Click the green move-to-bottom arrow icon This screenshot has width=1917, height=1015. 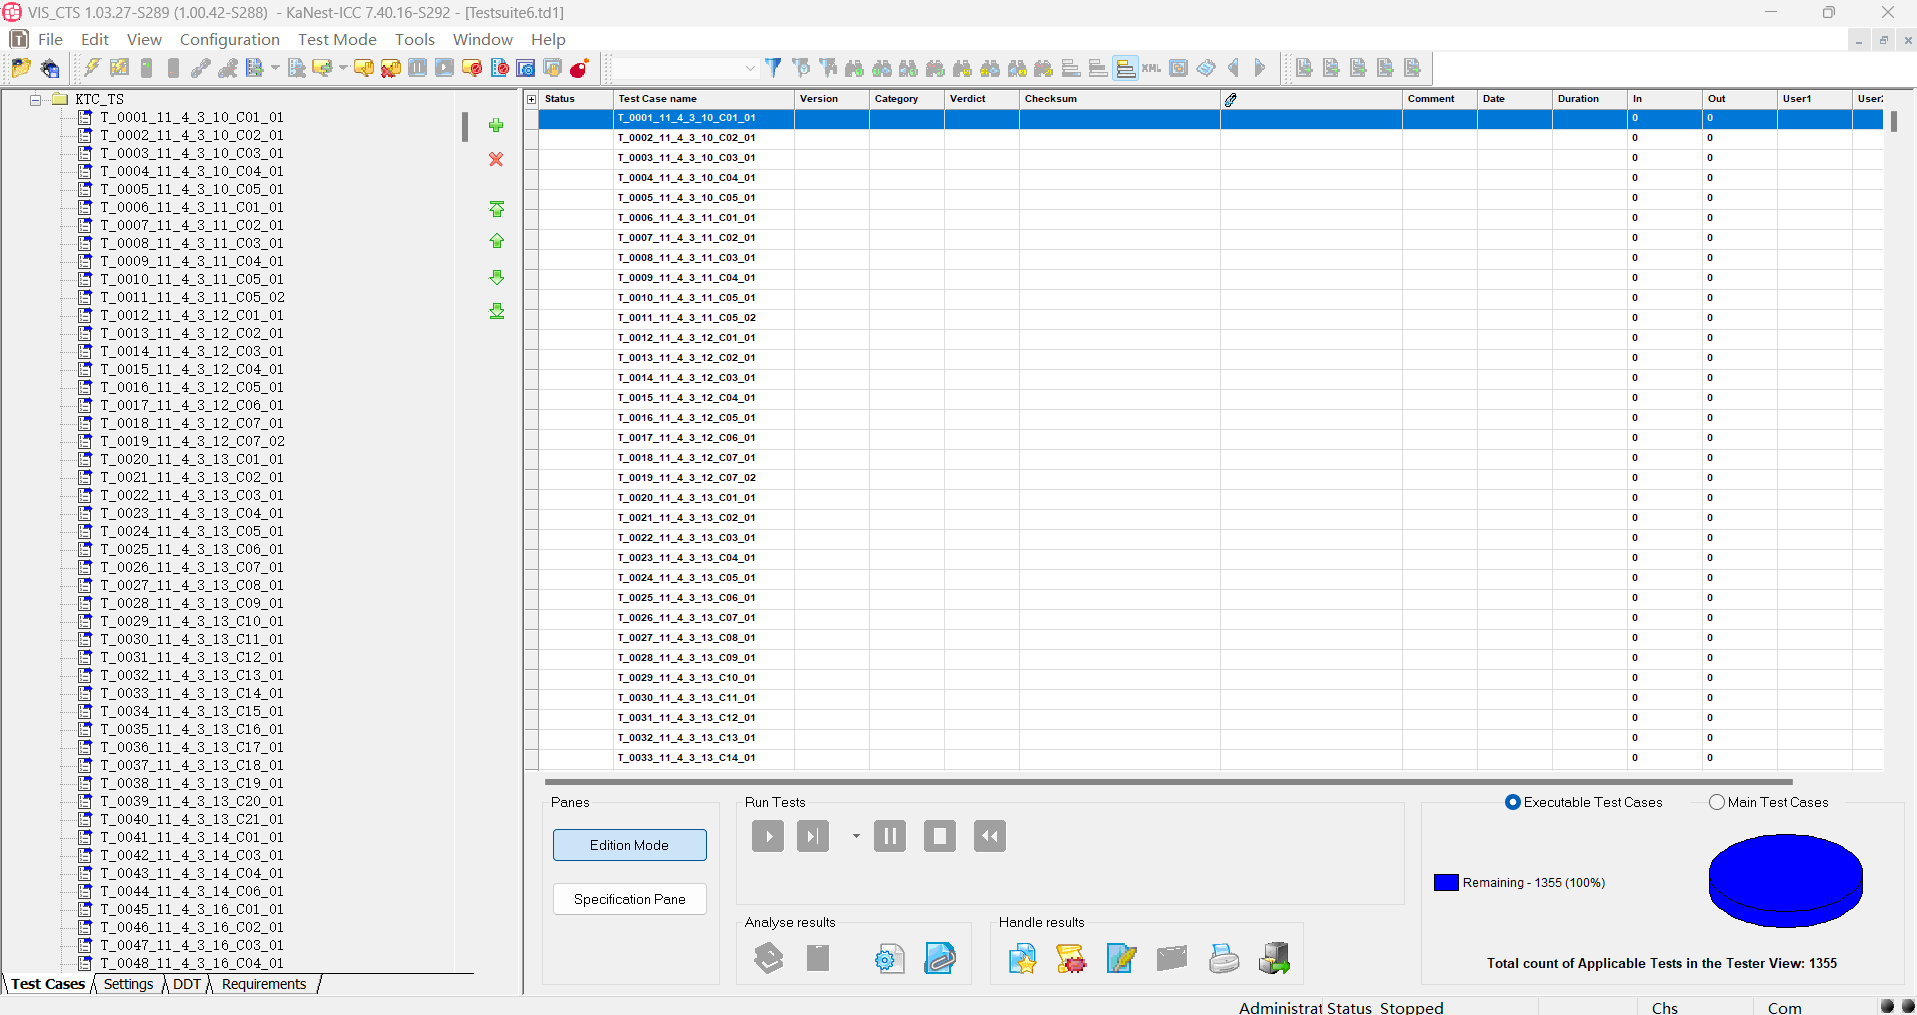[496, 312]
